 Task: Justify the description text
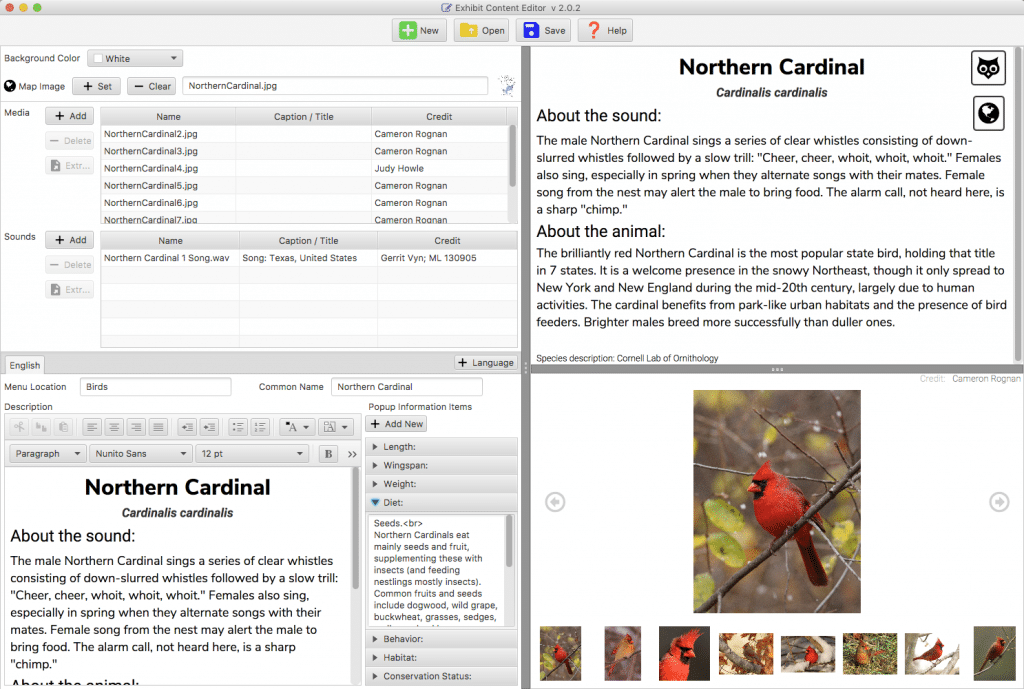(158, 427)
